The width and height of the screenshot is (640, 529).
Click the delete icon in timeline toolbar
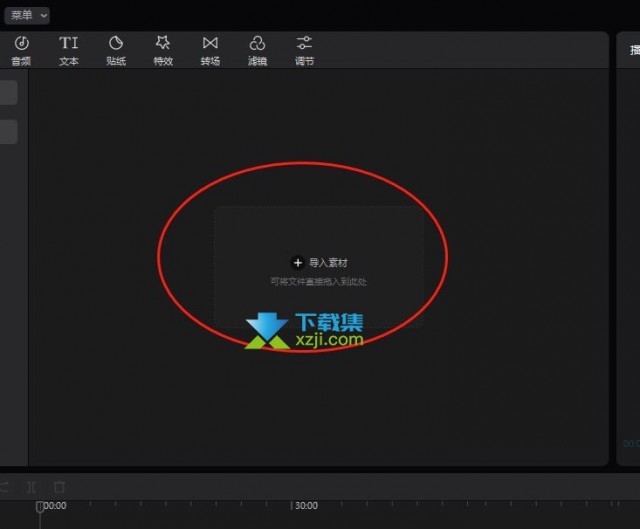[60, 487]
